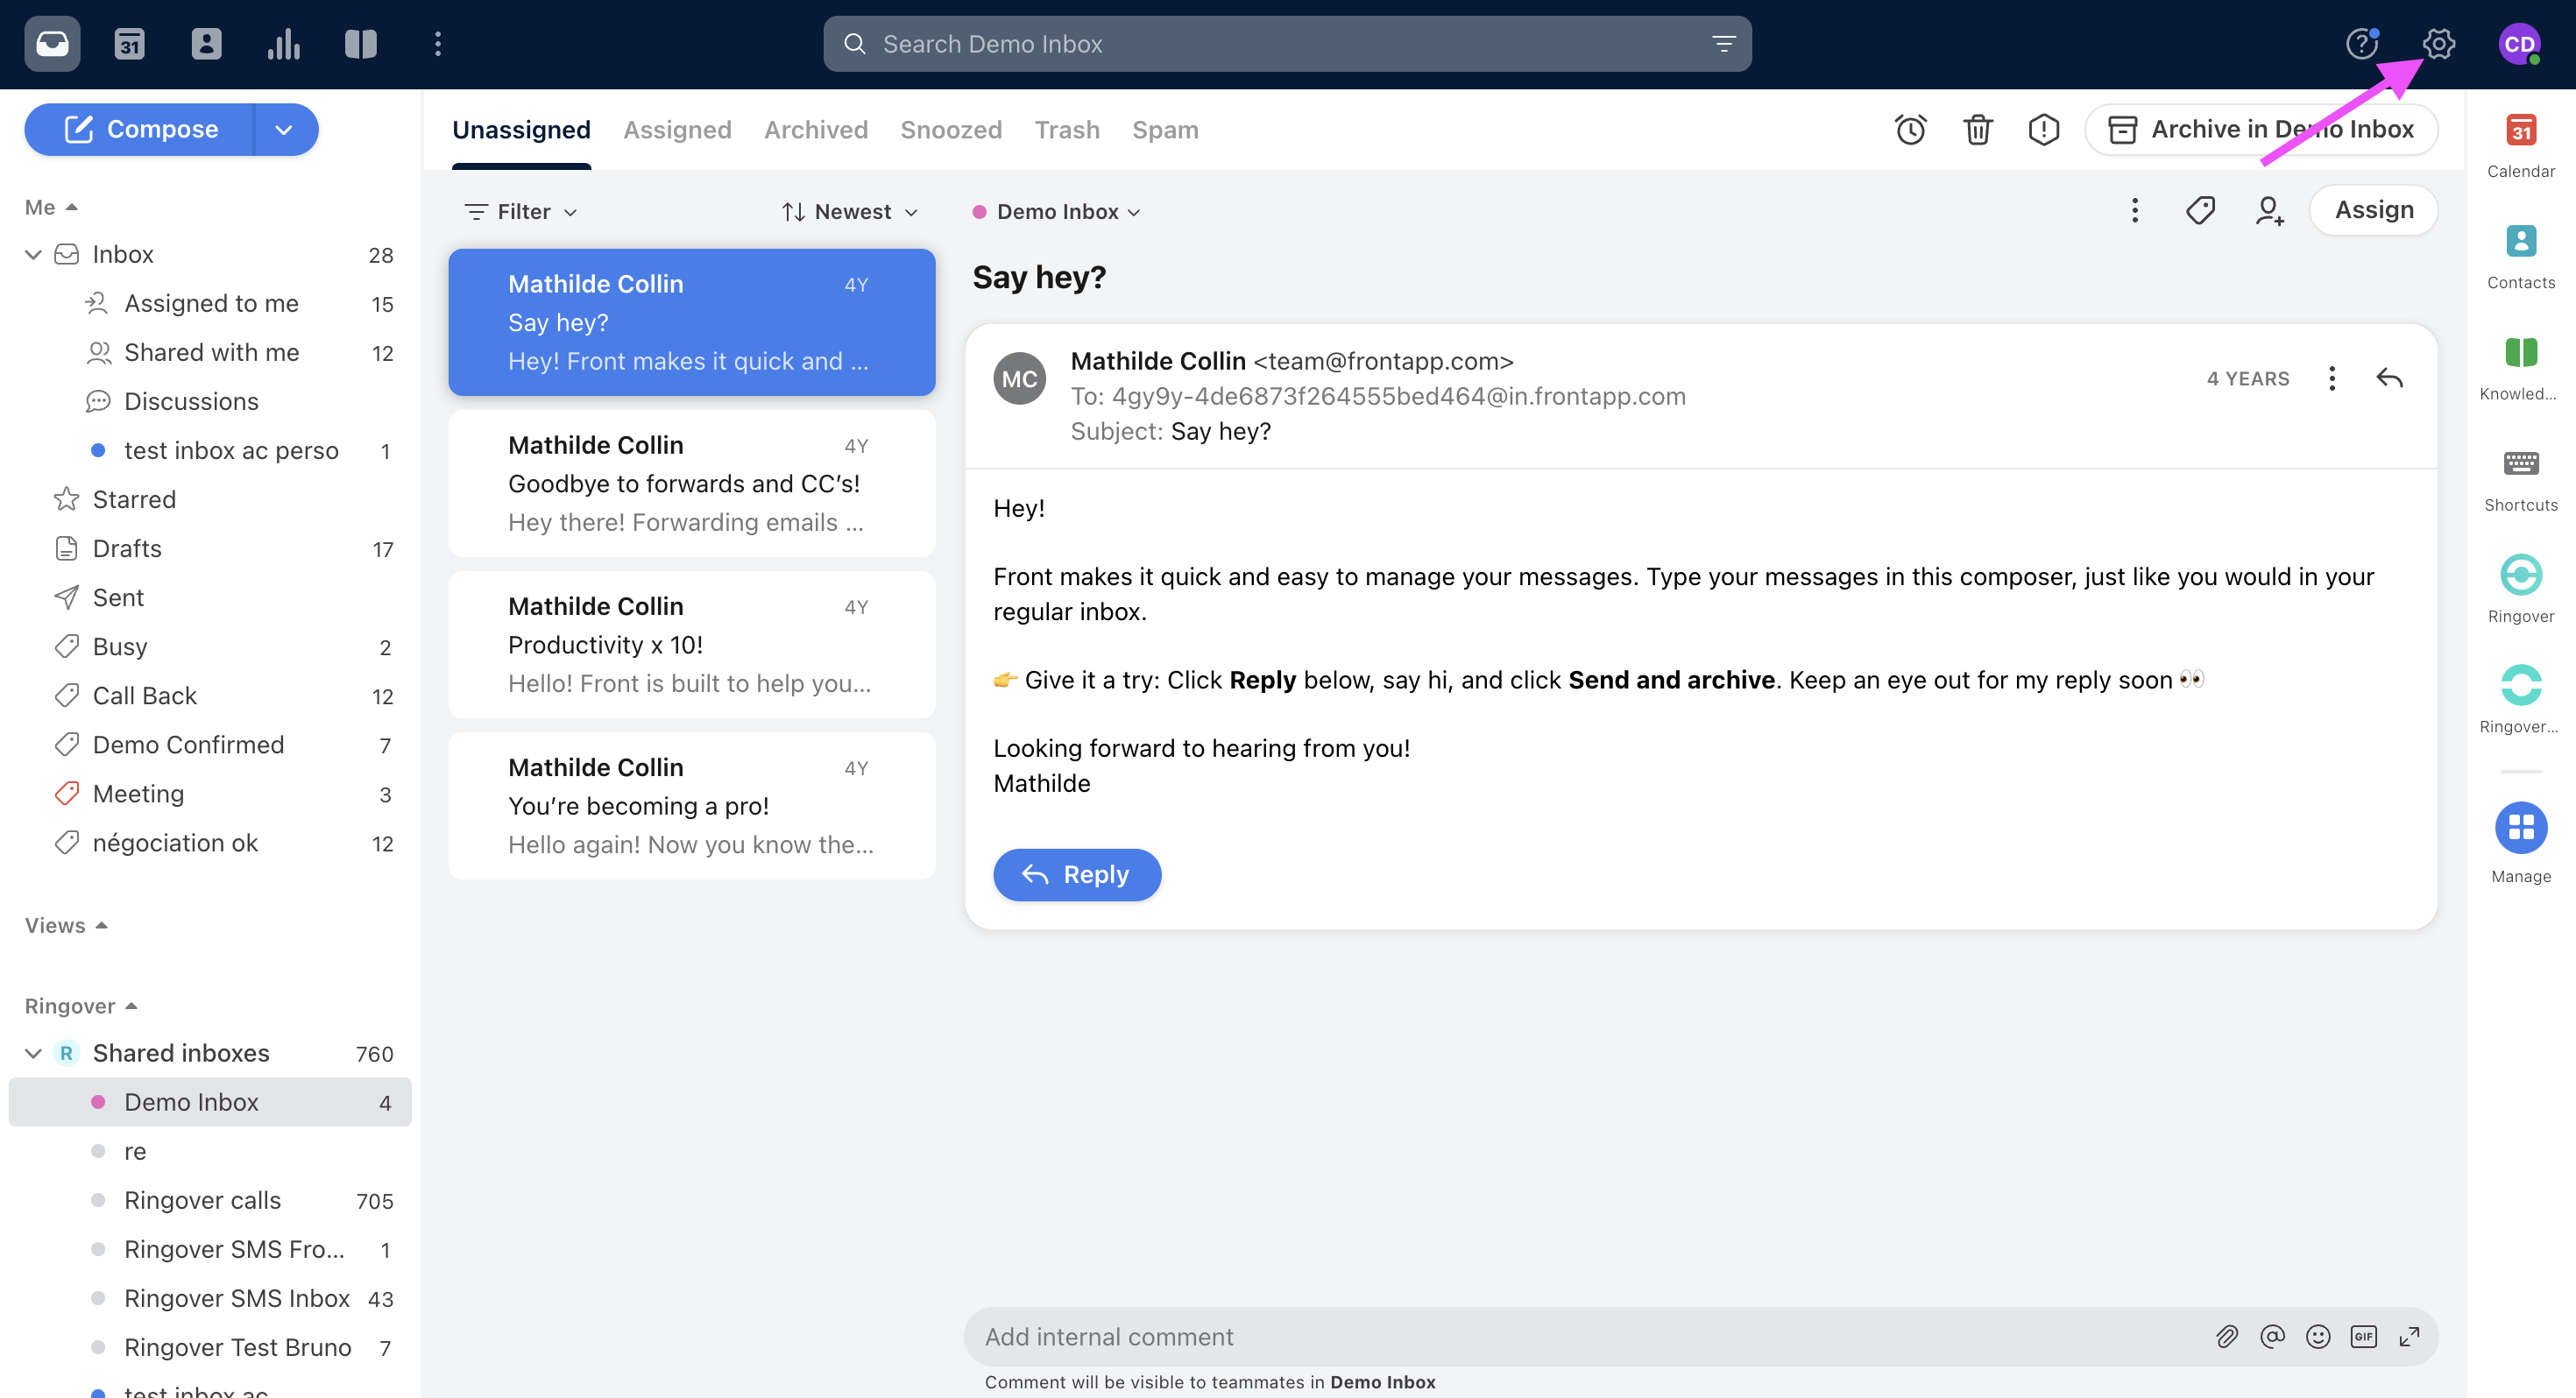
Task: Open the Knowledge base book icon in top bar
Action: [361, 44]
